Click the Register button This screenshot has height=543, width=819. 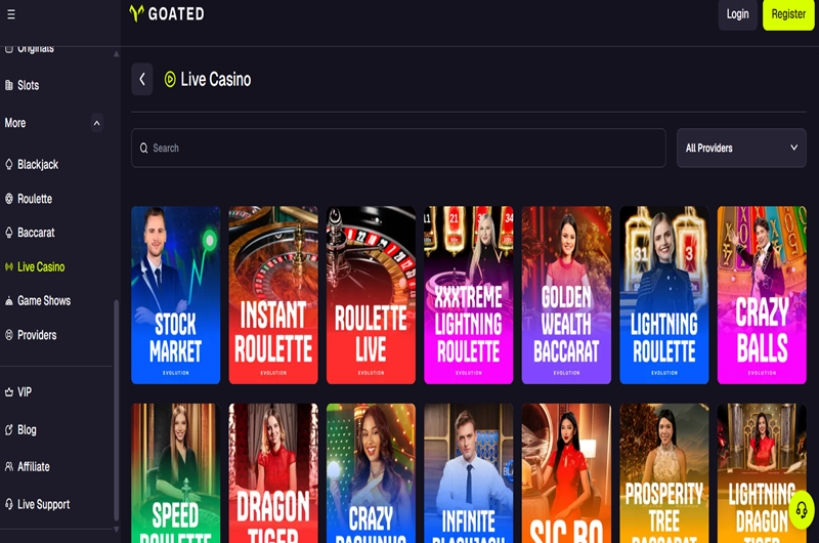[788, 14]
